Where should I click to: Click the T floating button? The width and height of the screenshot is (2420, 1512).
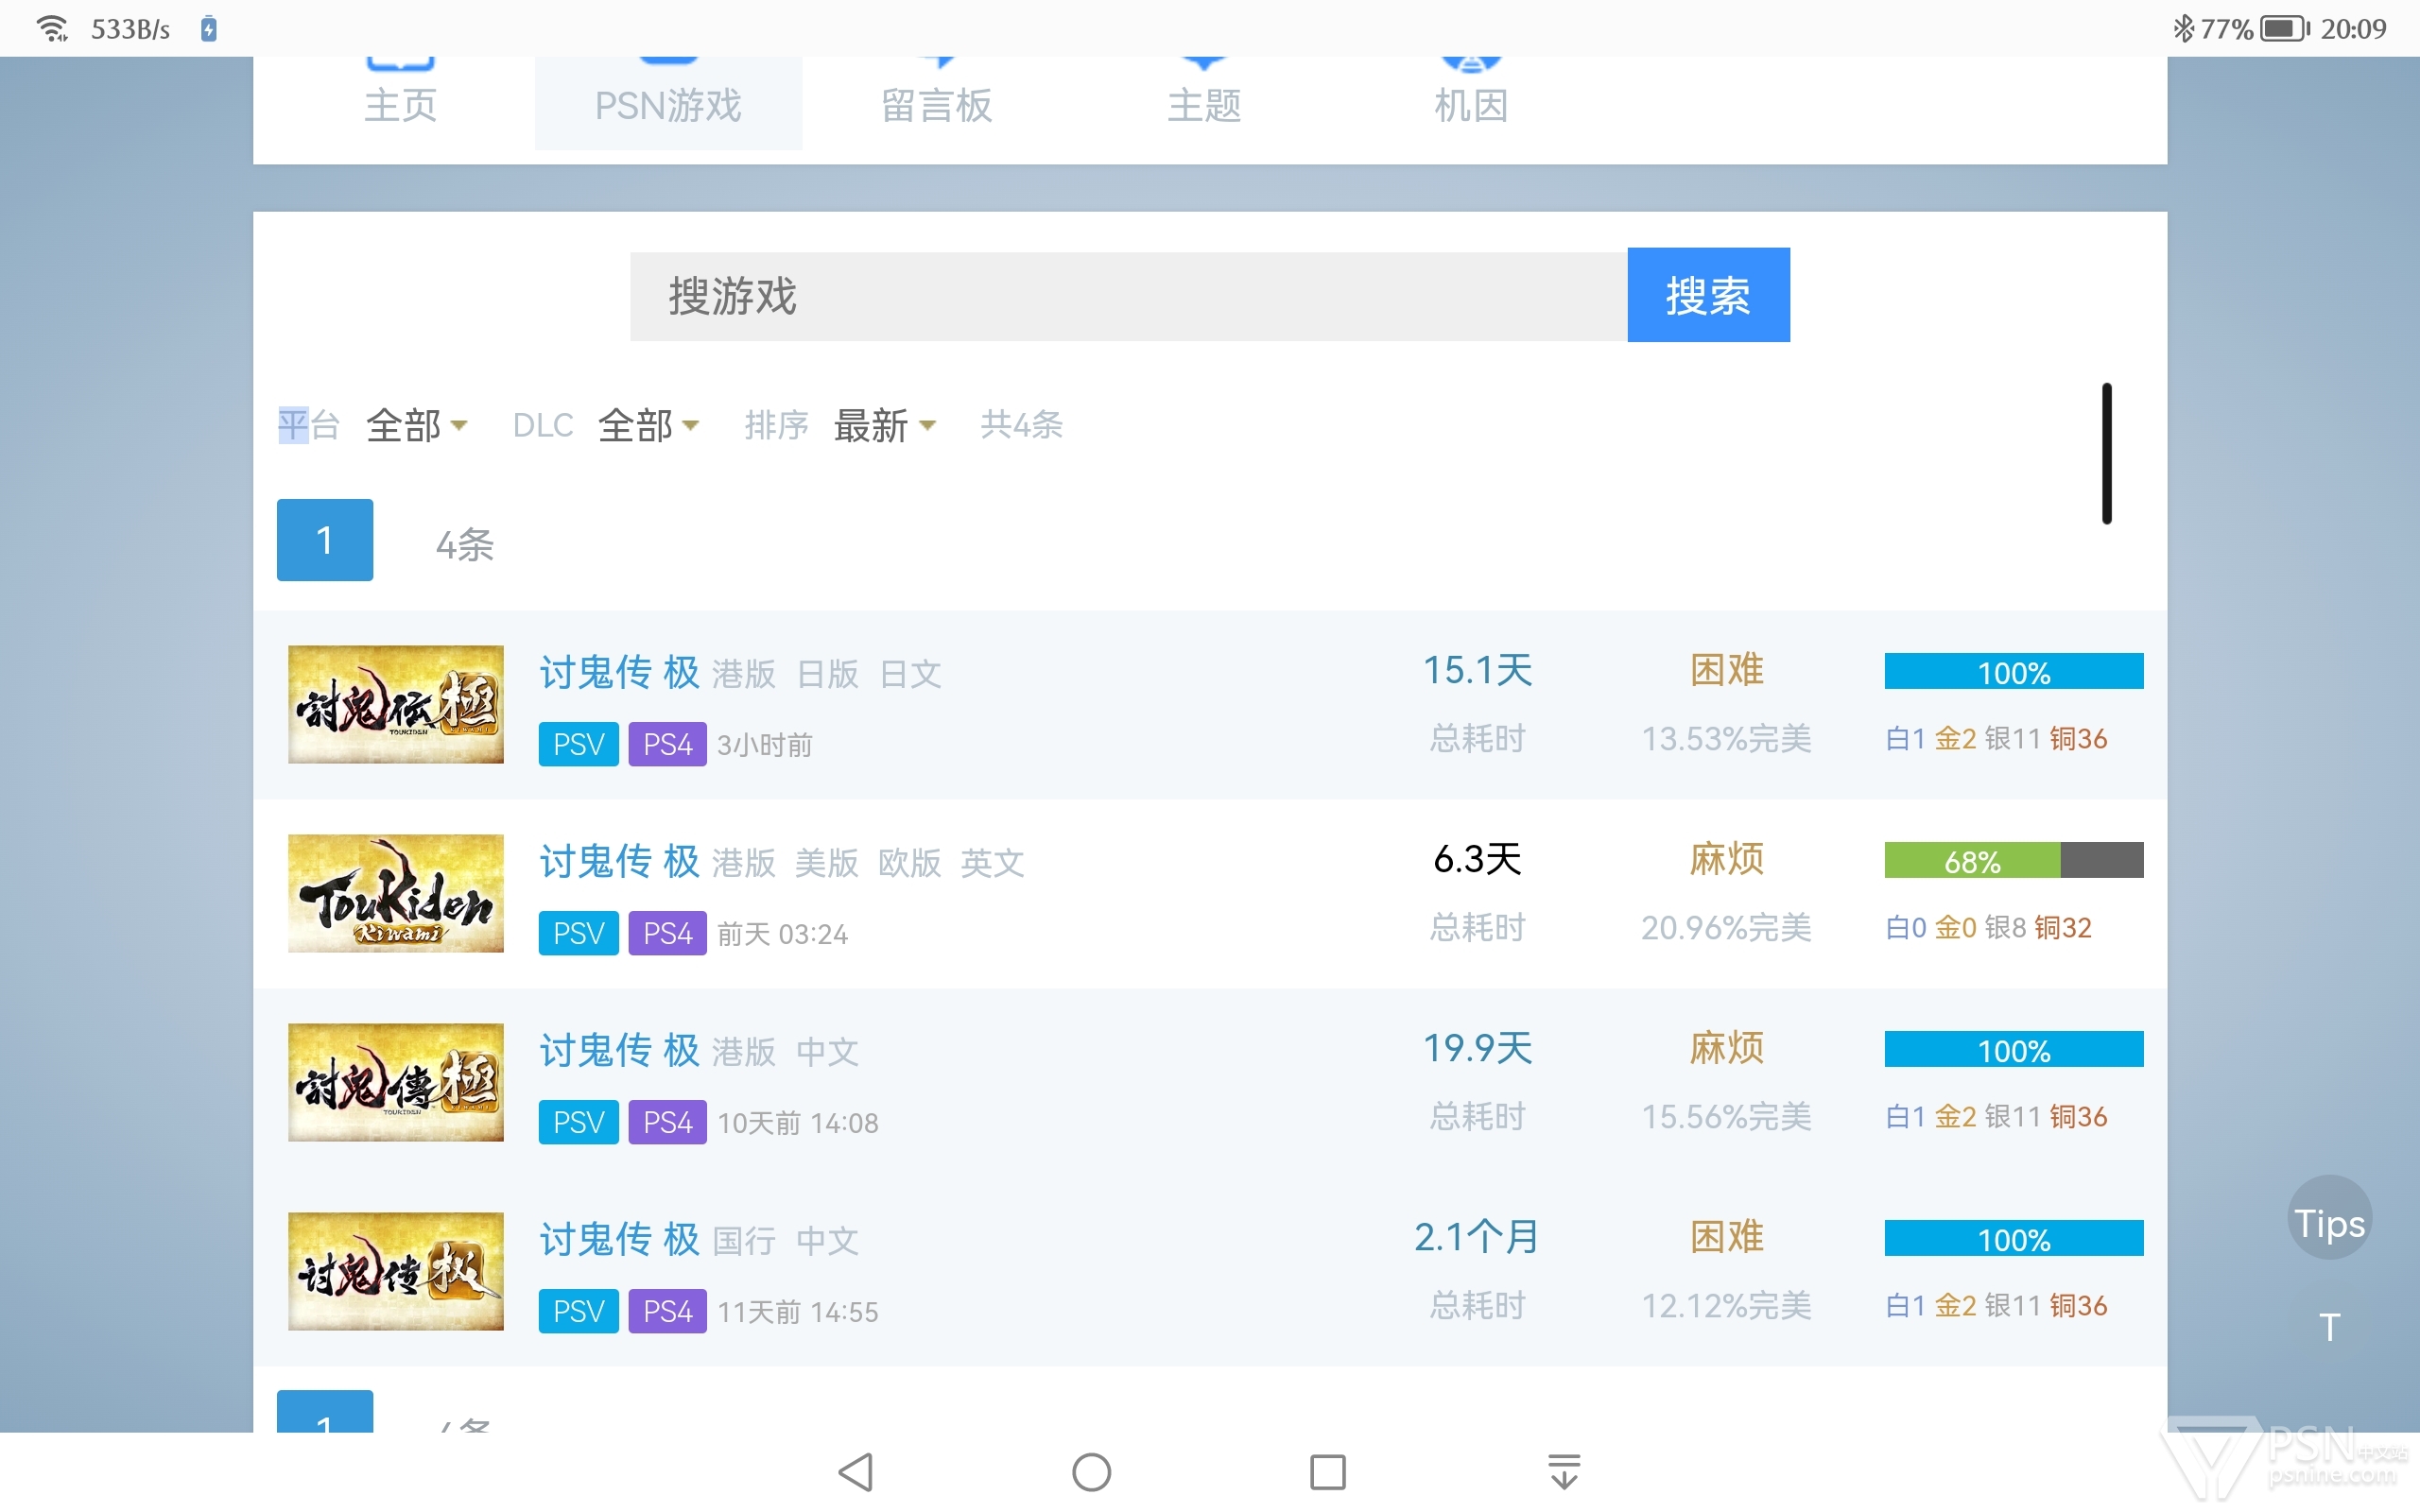pyautogui.click(x=2330, y=1327)
